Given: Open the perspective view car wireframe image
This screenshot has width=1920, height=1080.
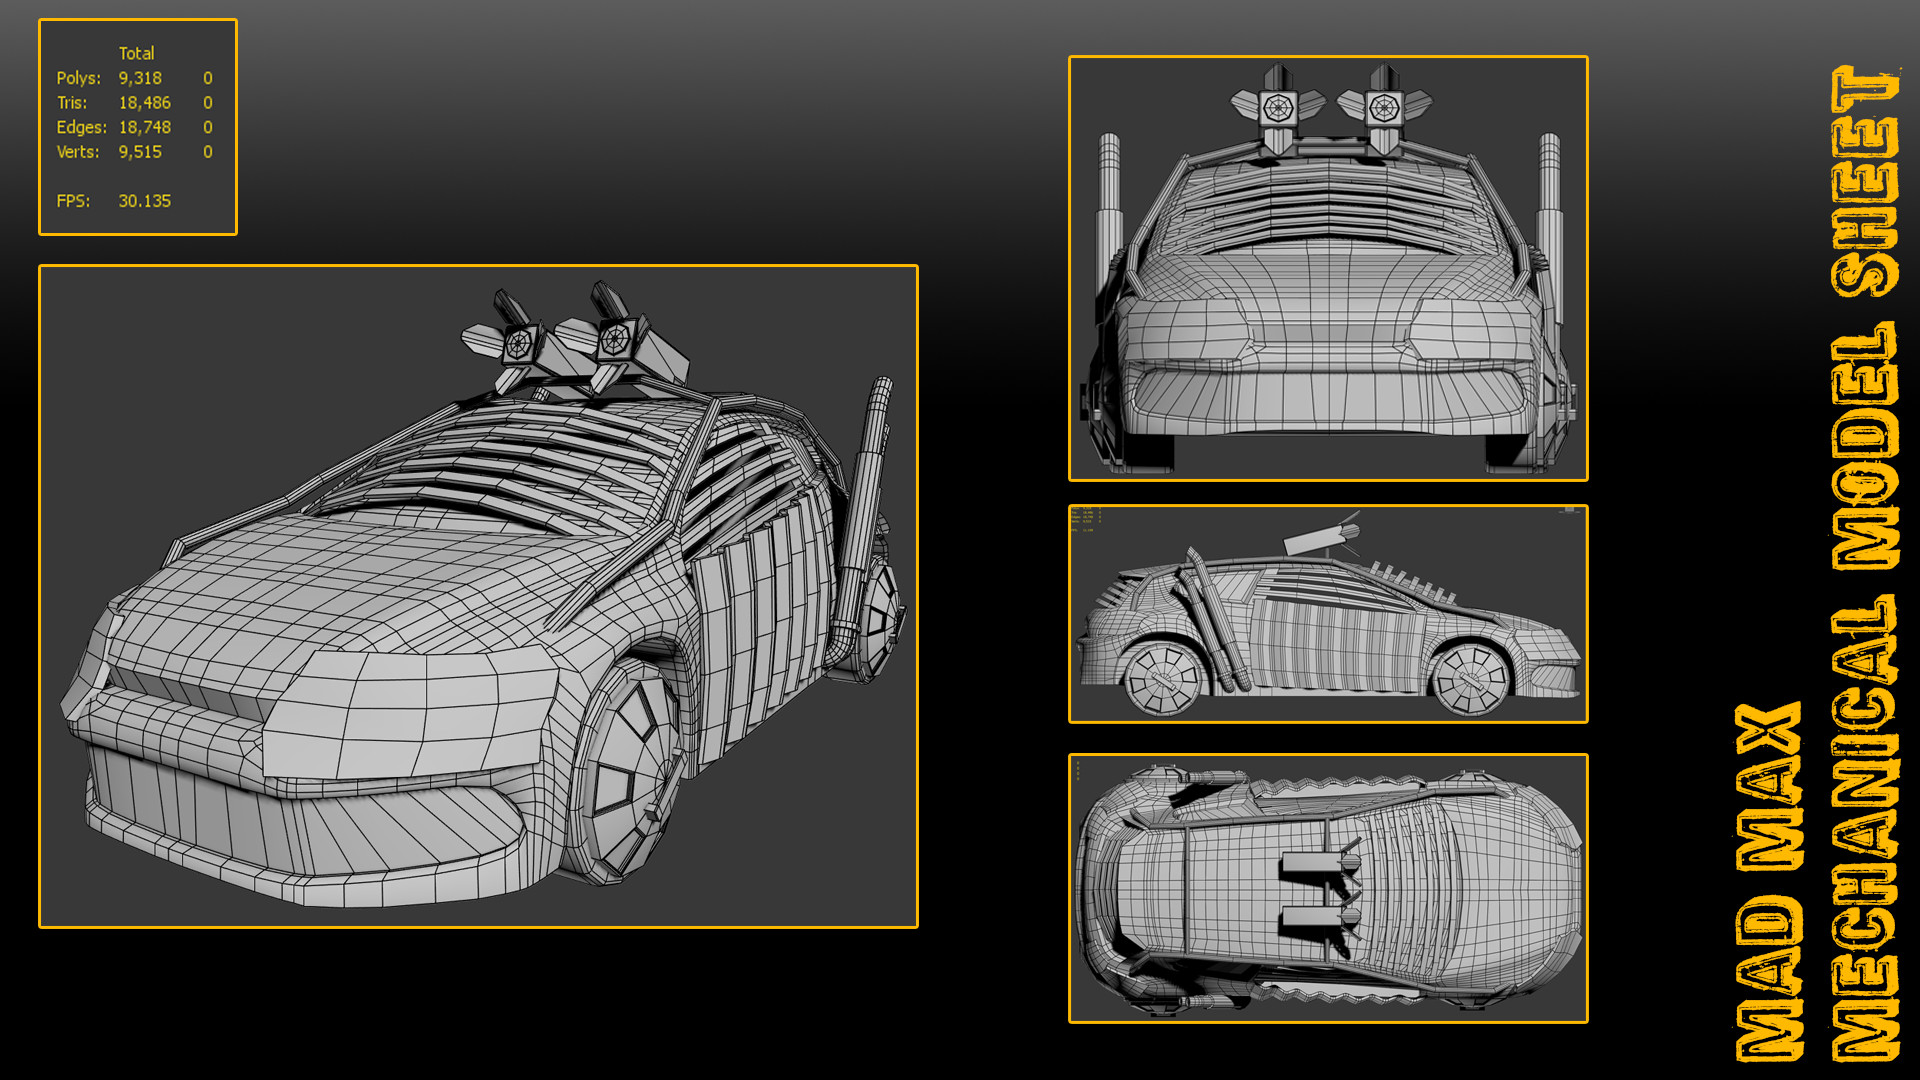Looking at the screenshot, I should pyautogui.click(x=478, y=596).
